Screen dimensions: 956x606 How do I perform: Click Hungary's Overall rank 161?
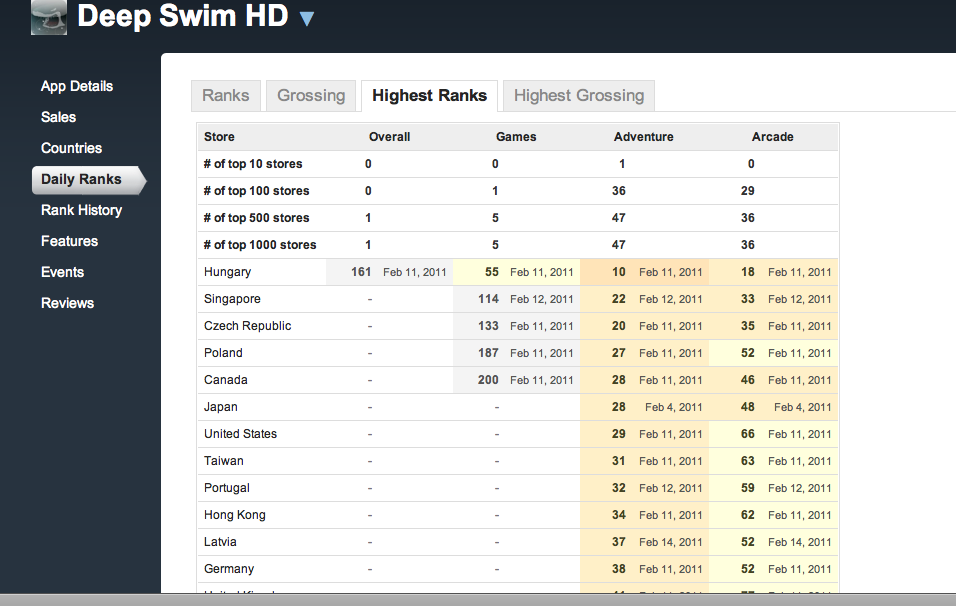click(x=361, y=272)
